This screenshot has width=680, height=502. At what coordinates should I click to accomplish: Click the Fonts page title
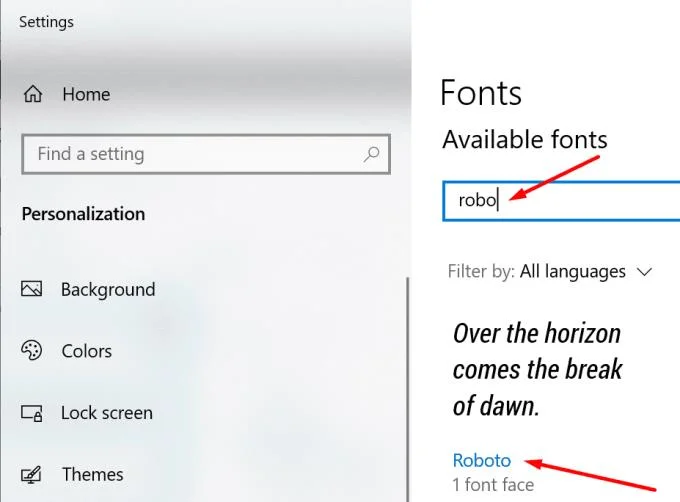click(x=481, y=93)
